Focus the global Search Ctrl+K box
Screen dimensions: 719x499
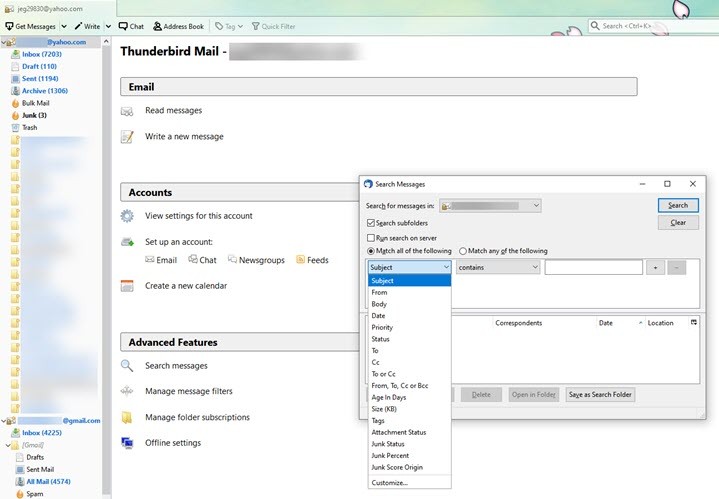[653, 26]
